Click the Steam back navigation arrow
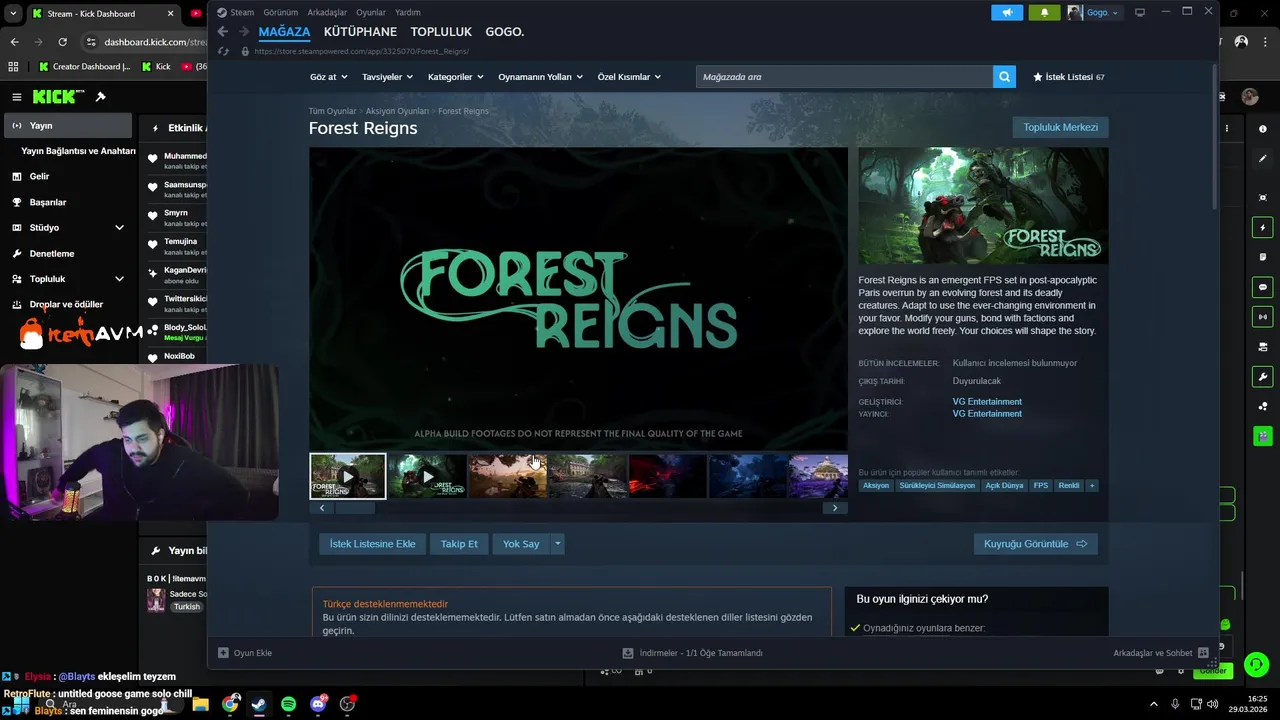This screenshot has height=720, width=1280. pyautogui.click(x=223, y=32)
